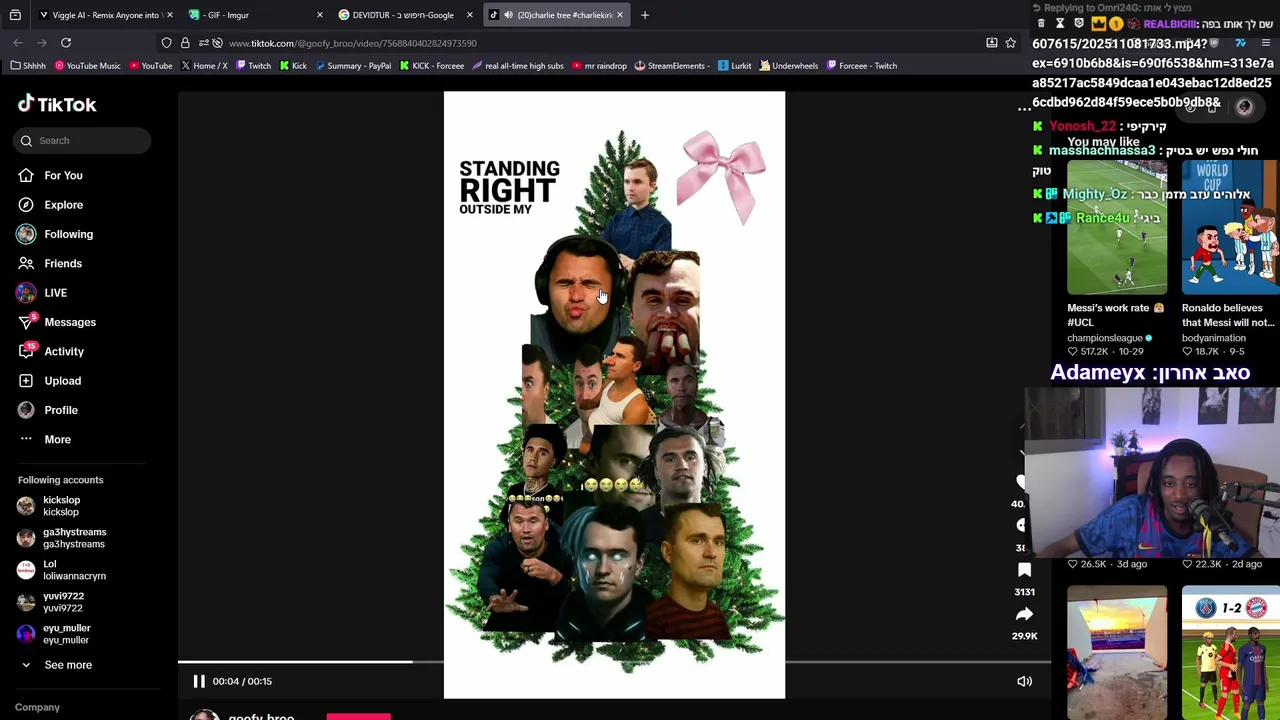The height and width of the screenshot is (720, 1280).
Task: Click the video player area
Action: [614, 394]
